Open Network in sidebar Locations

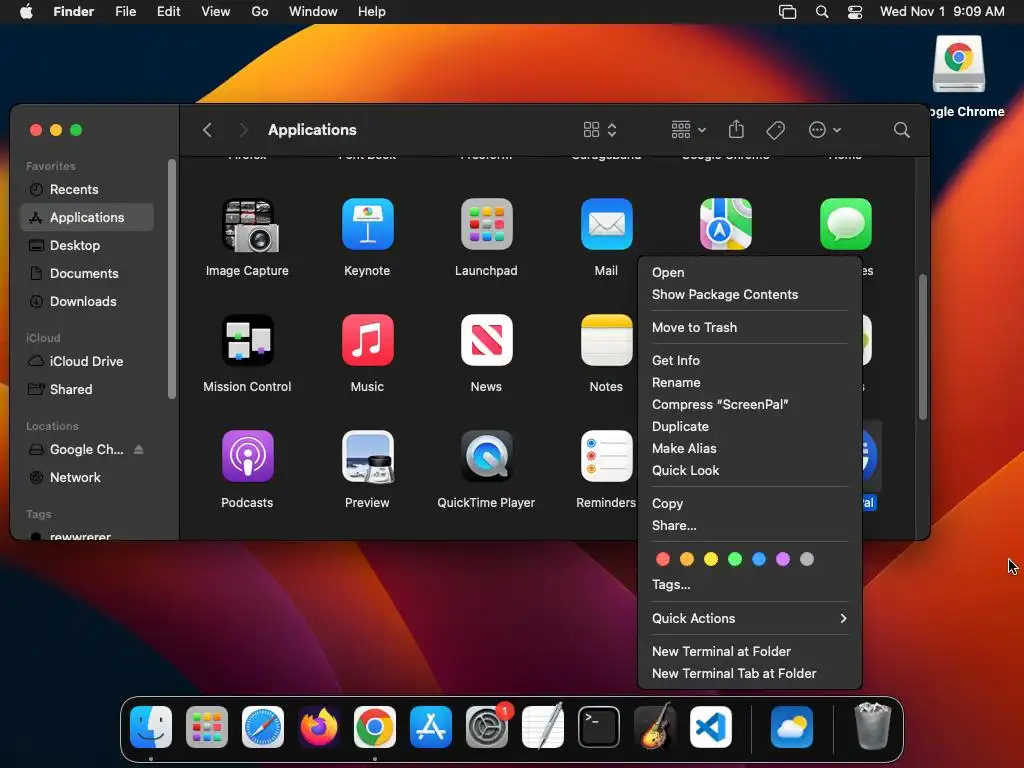tap(87, 477)
